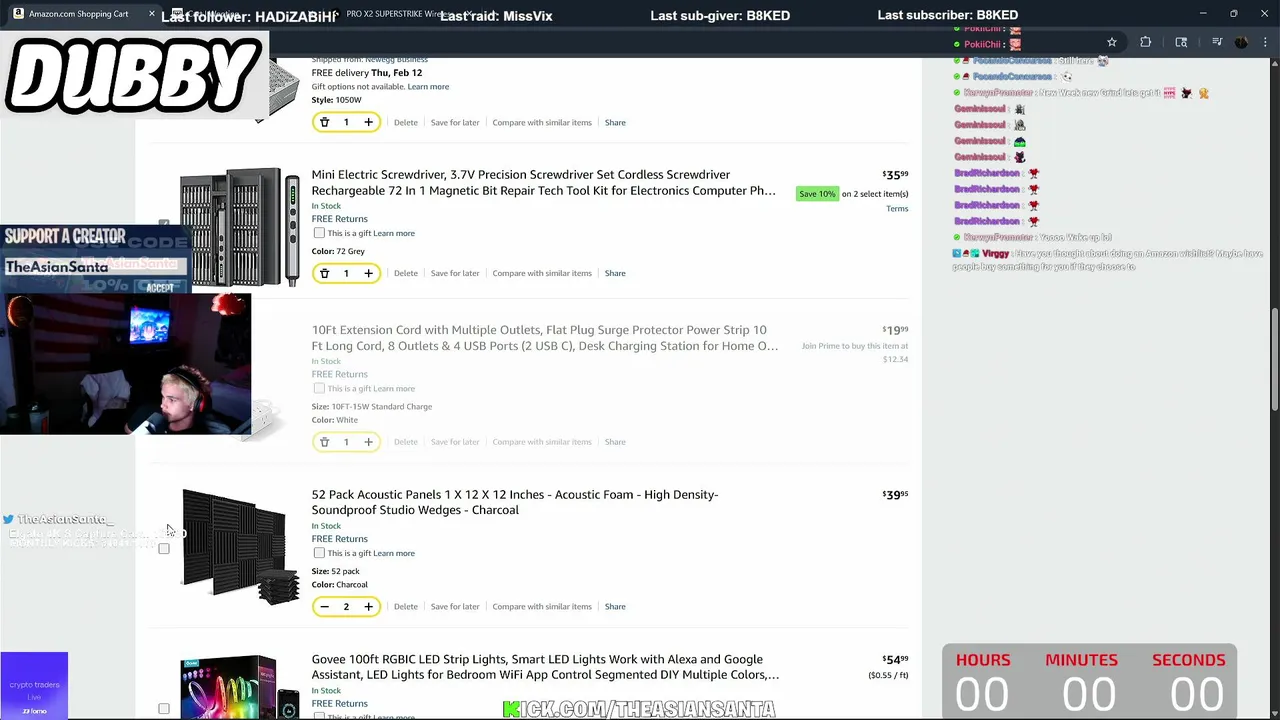
Task: Share the Mini Electric Screwdriver
Action: pyautogui.click(x=615, y=273)
